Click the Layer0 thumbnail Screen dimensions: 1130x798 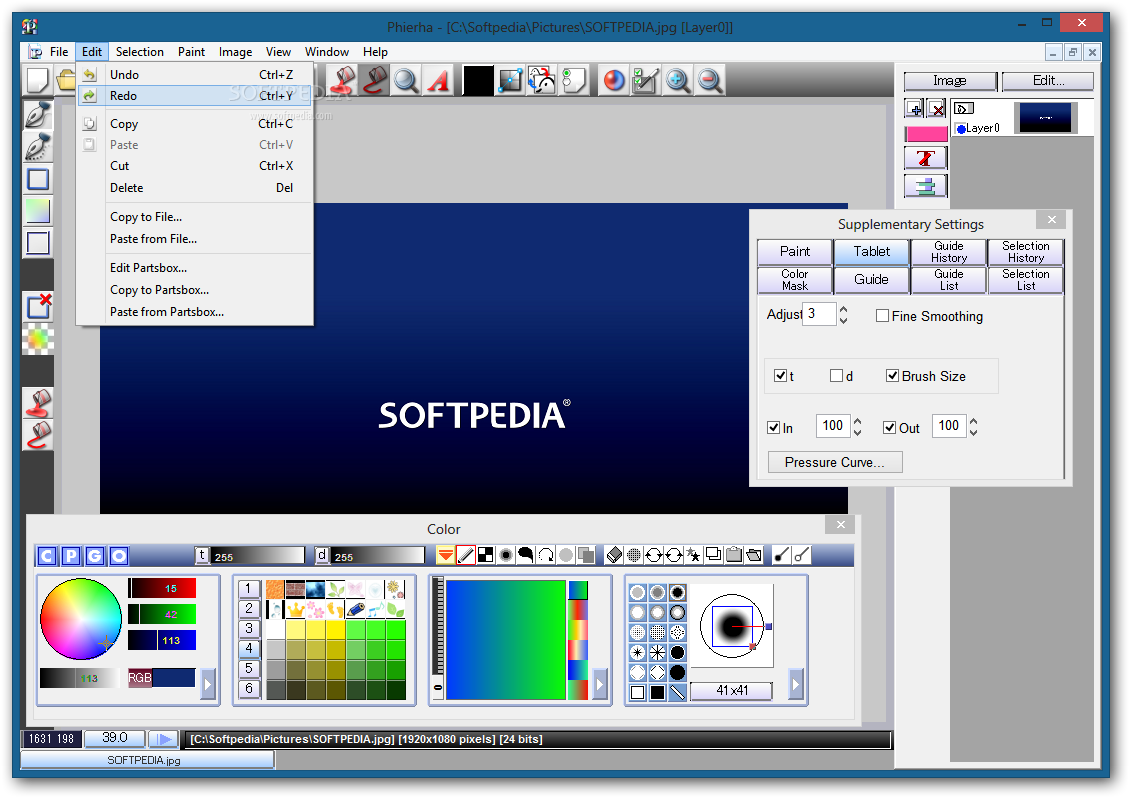[x=1045, y=118]
